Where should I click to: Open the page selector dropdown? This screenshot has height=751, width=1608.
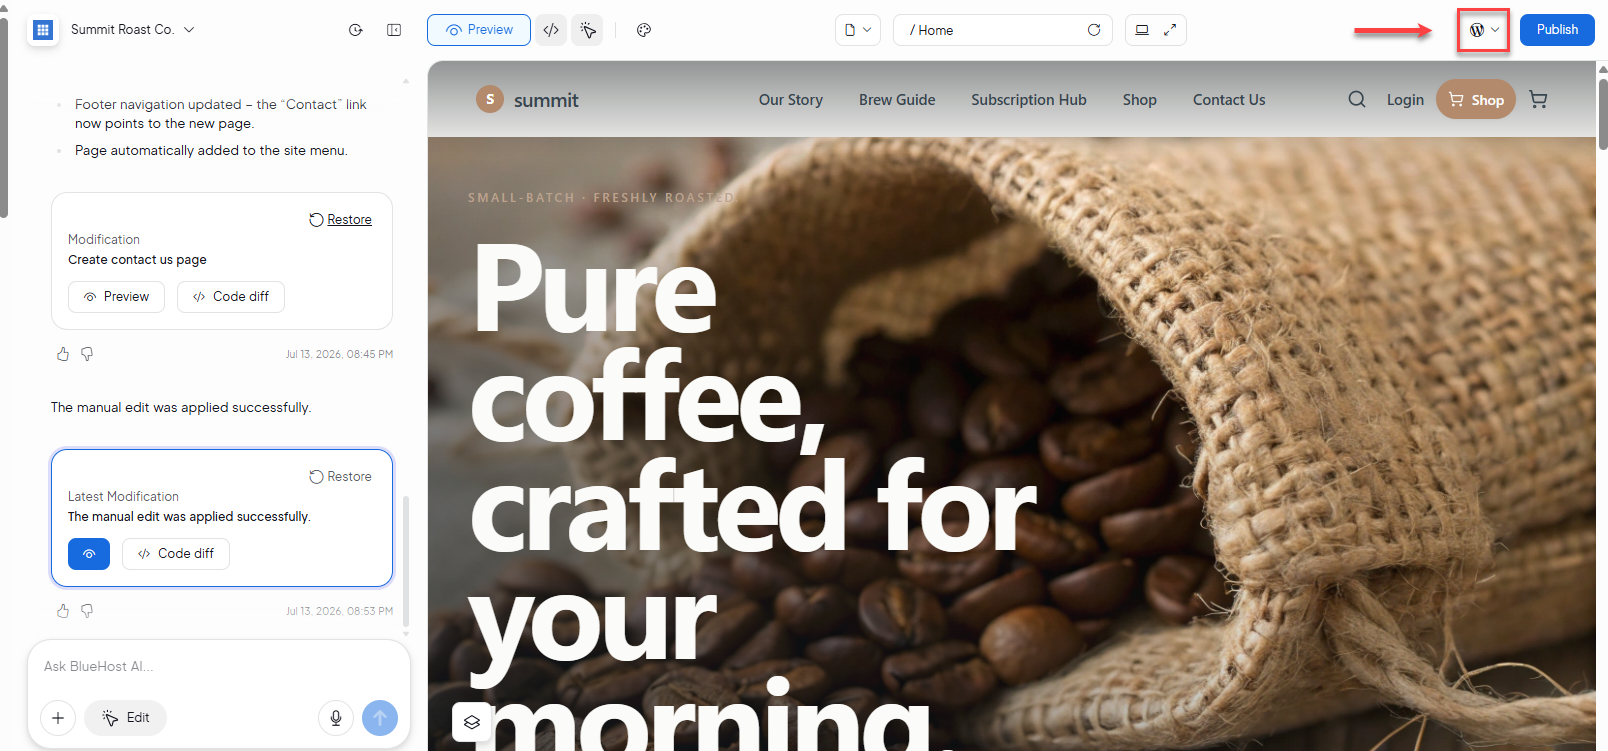tap(858, 30)
